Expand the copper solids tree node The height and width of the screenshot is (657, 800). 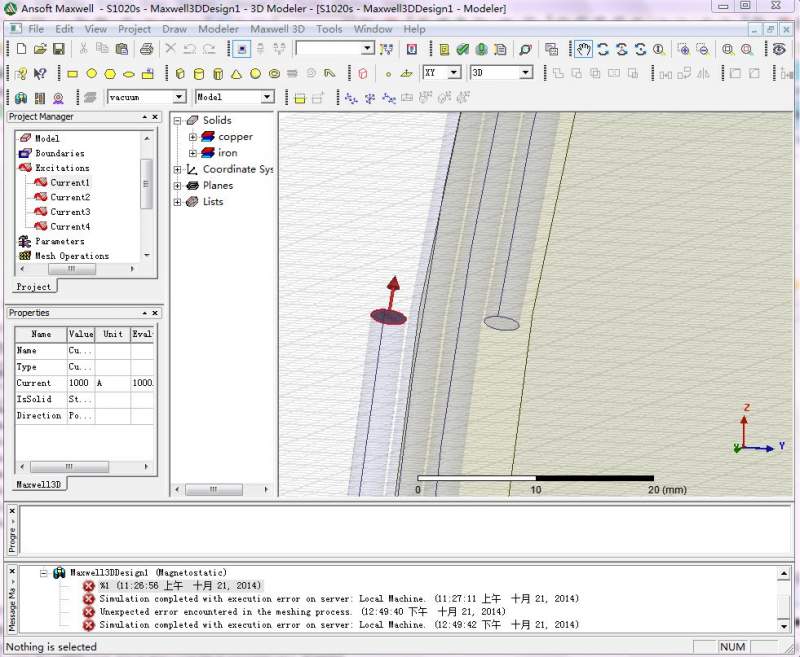(x=193, y=137)
